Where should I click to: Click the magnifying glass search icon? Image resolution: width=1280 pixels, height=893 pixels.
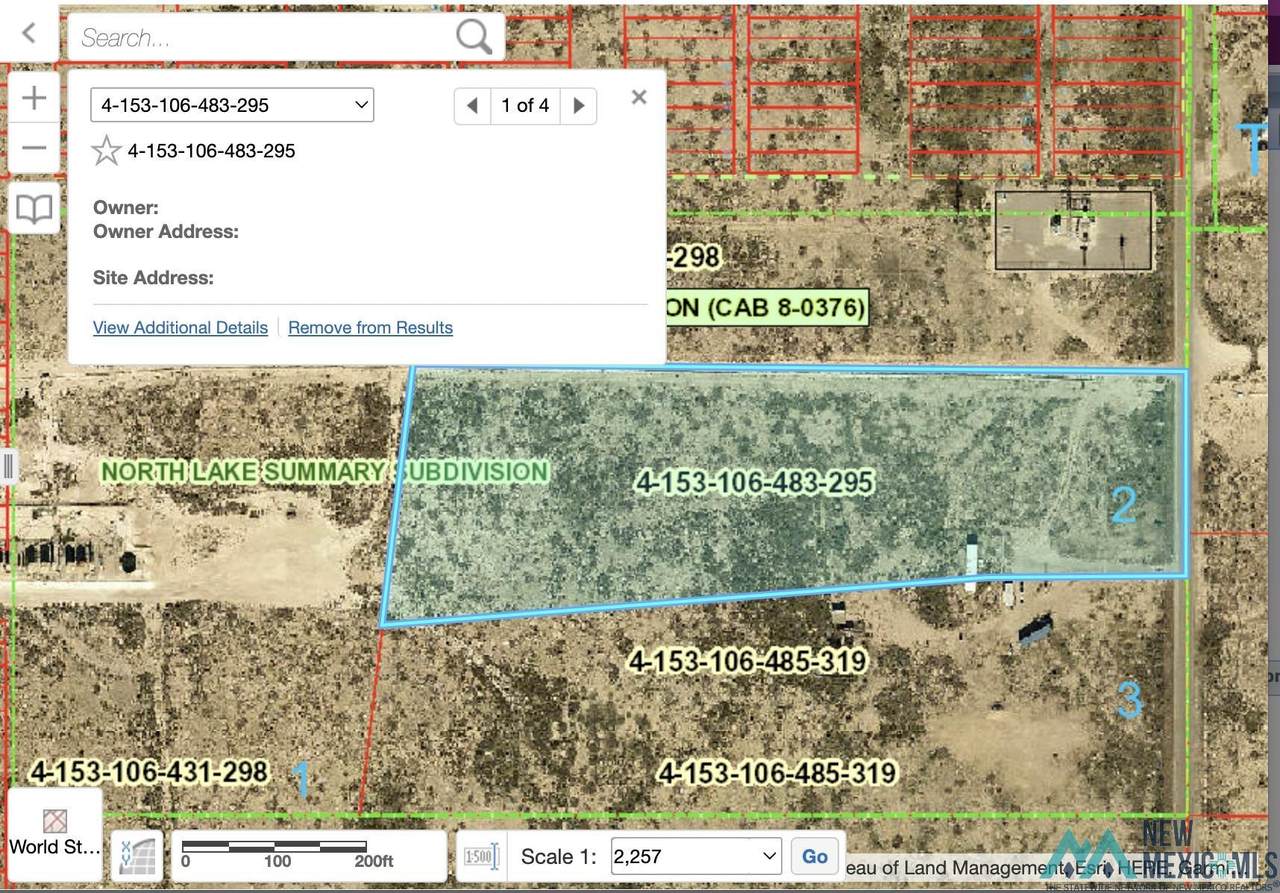[x=474, y=37]
